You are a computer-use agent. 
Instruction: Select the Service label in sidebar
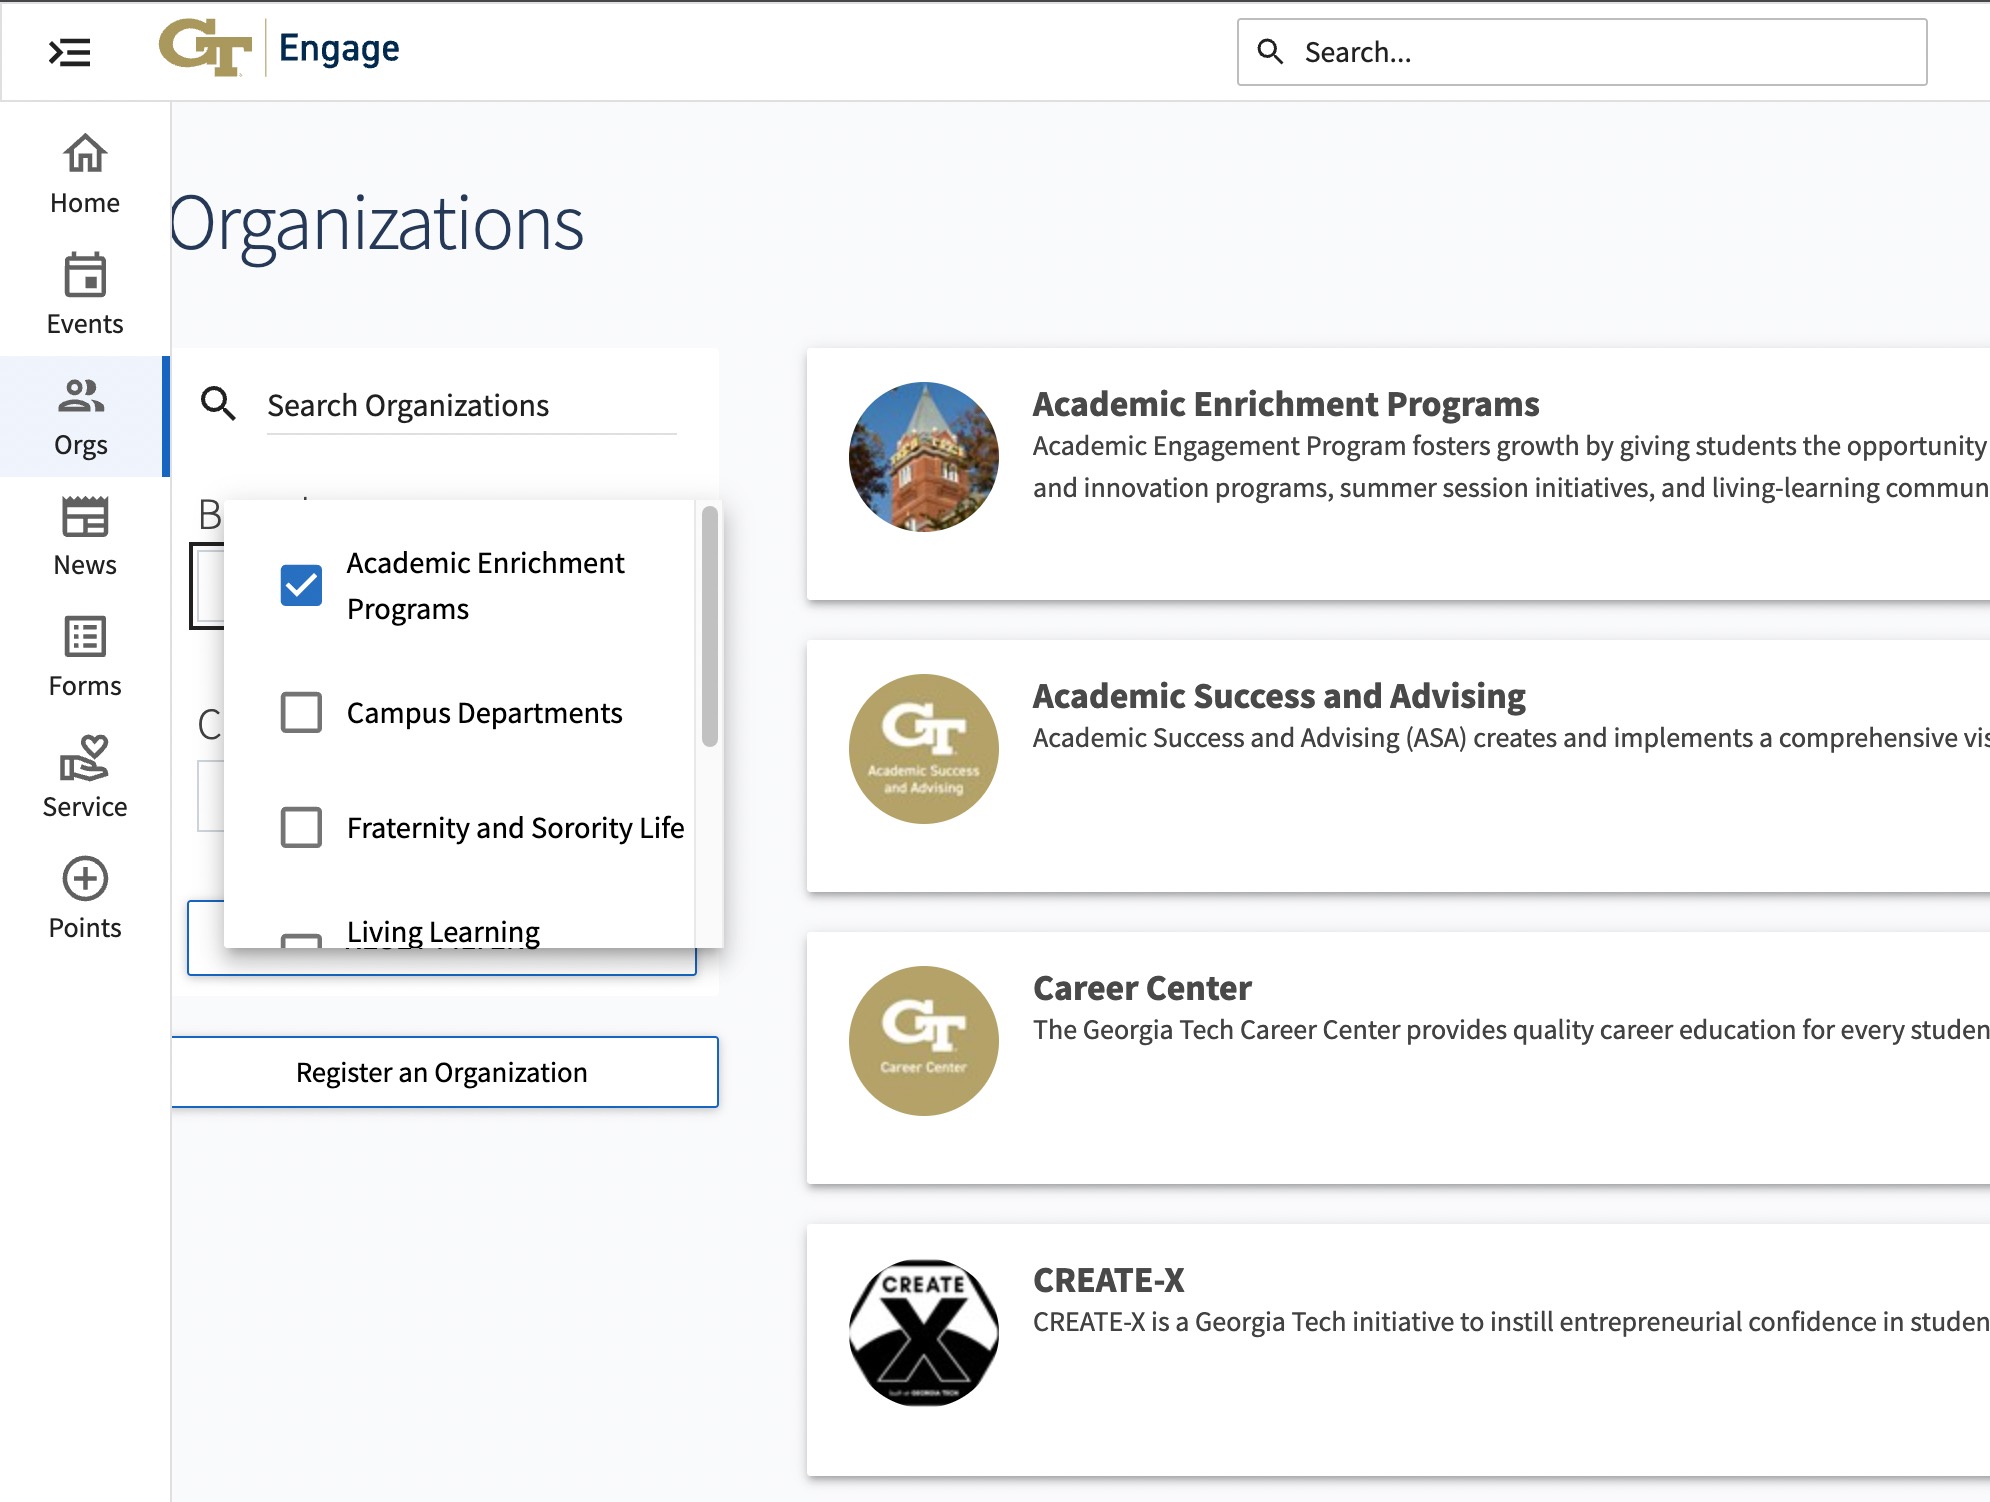pos(85,807)
